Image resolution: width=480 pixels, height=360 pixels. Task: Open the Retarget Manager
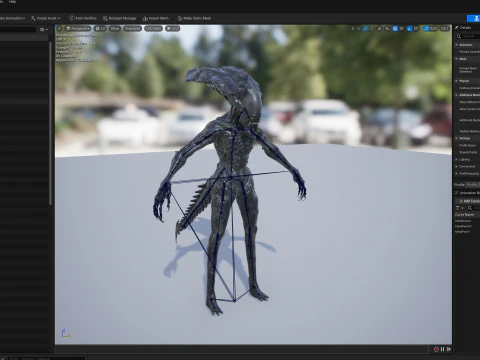119,18
